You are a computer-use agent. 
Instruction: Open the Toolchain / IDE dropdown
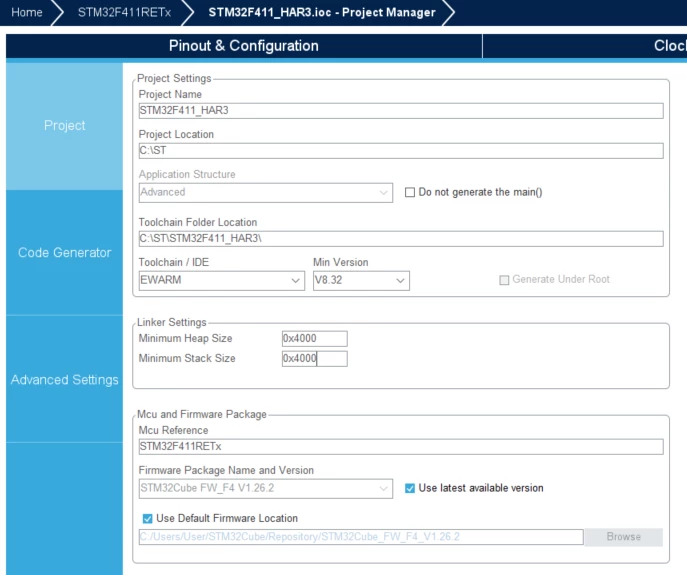click(221, 280)
